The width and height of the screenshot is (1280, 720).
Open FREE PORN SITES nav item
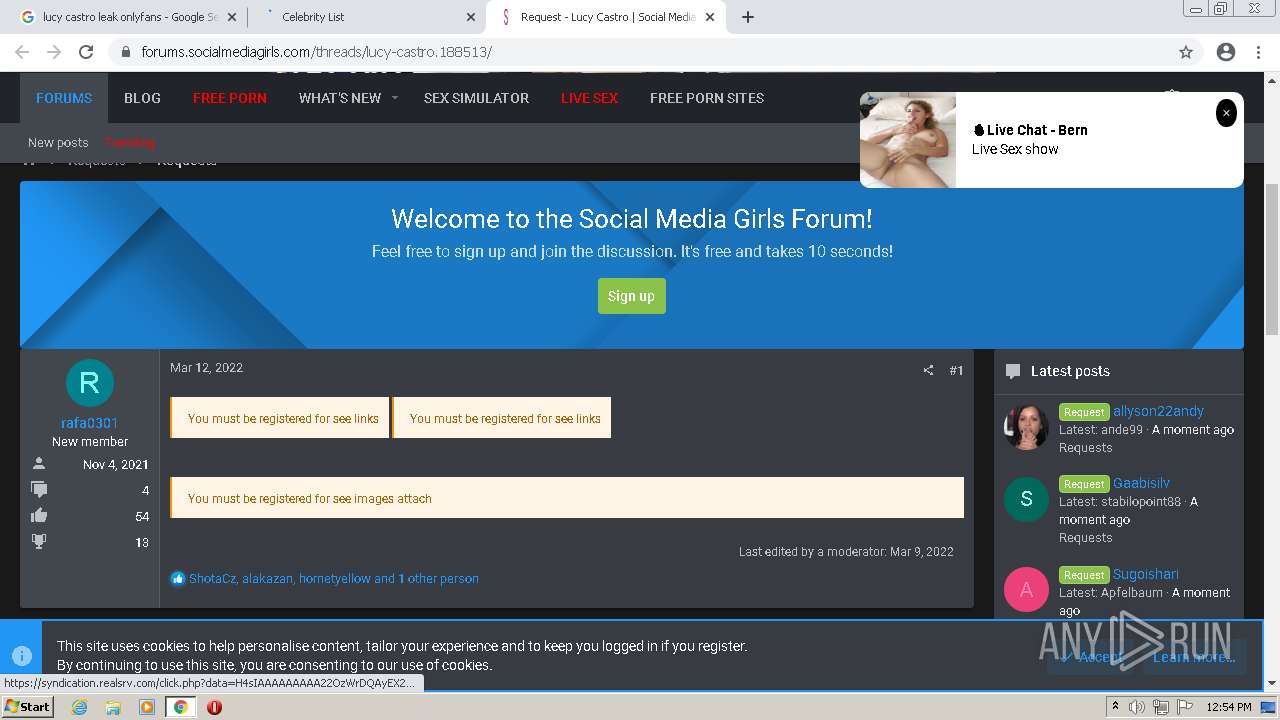[707, 98]
